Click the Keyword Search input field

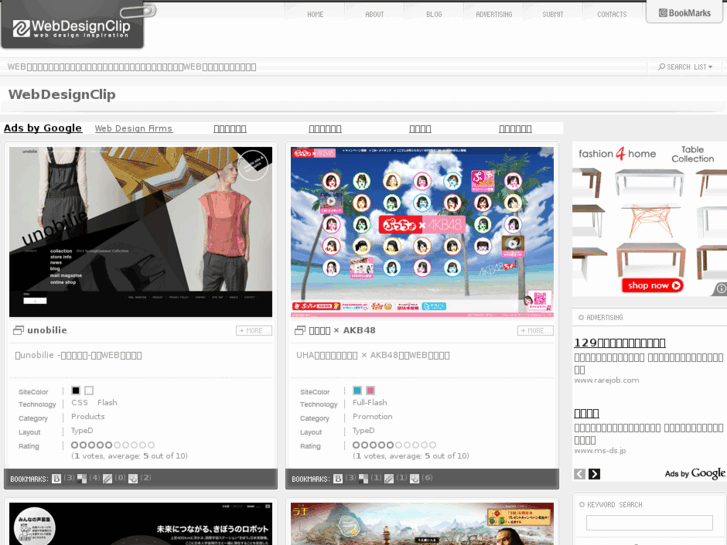[649, 523]
